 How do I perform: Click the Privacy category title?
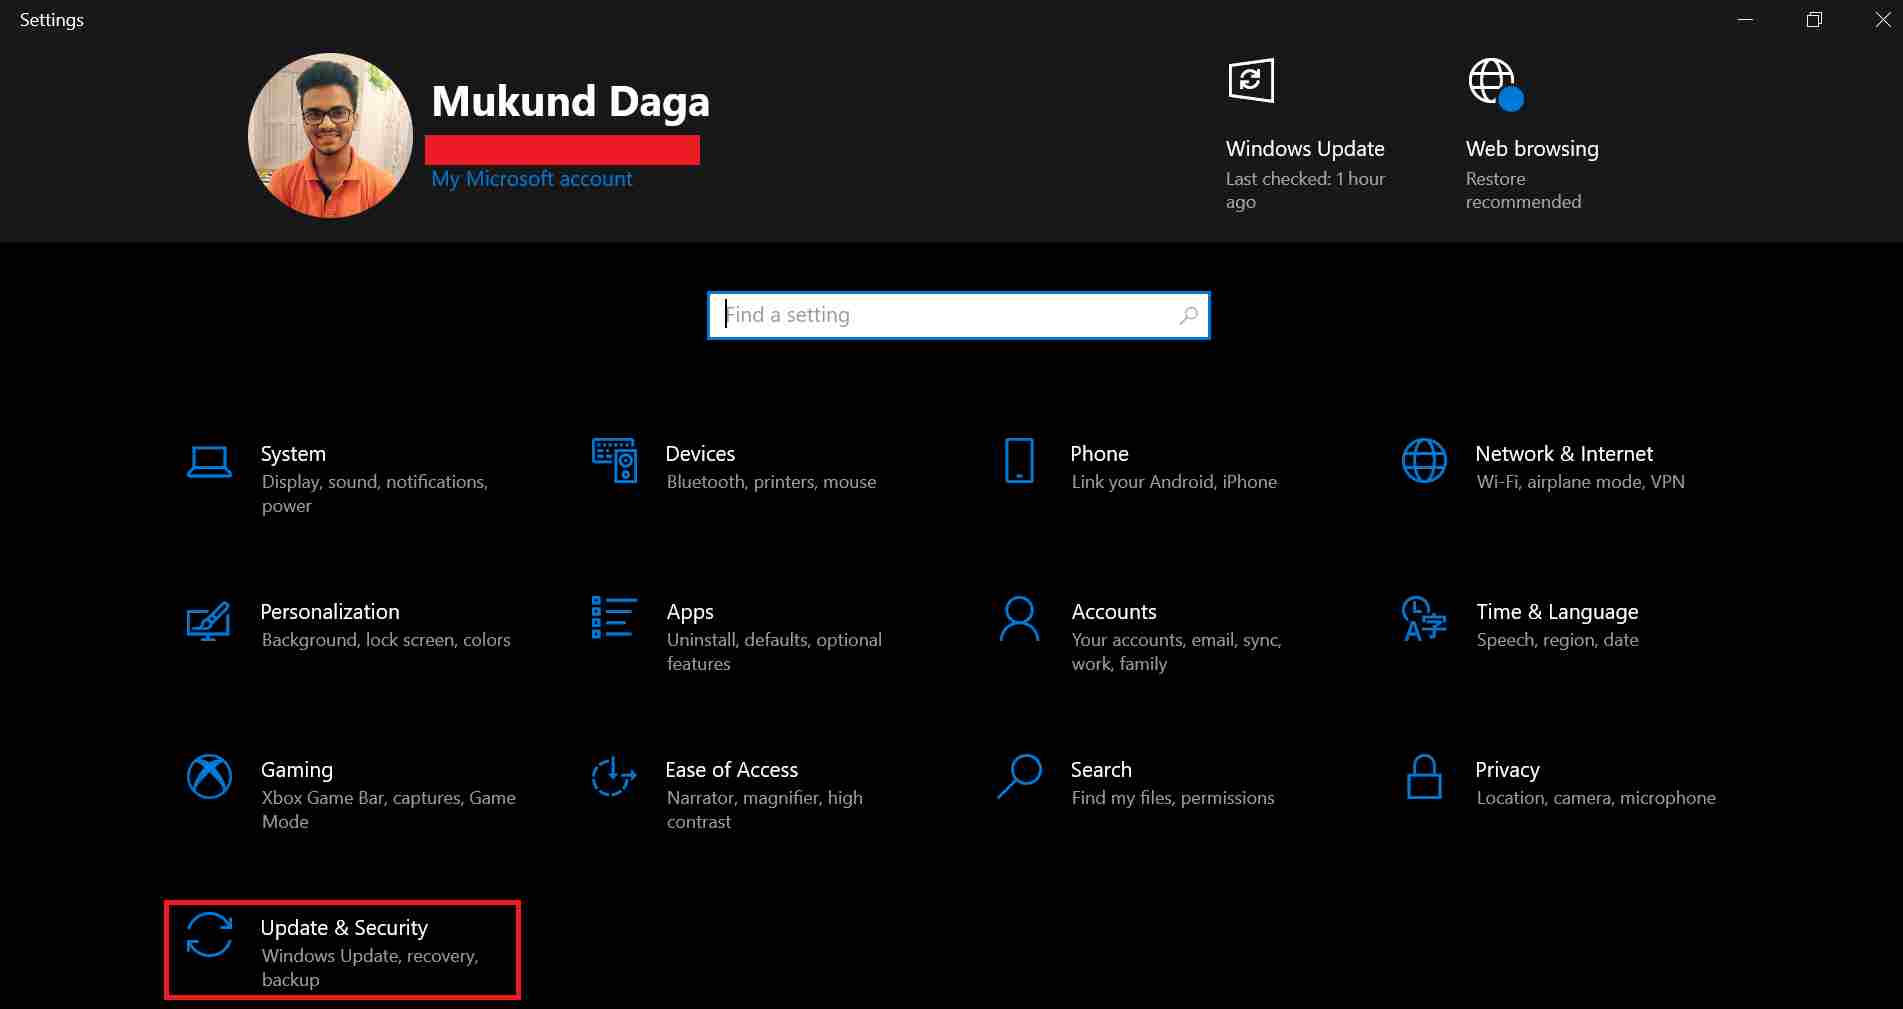click(1507, 770)
